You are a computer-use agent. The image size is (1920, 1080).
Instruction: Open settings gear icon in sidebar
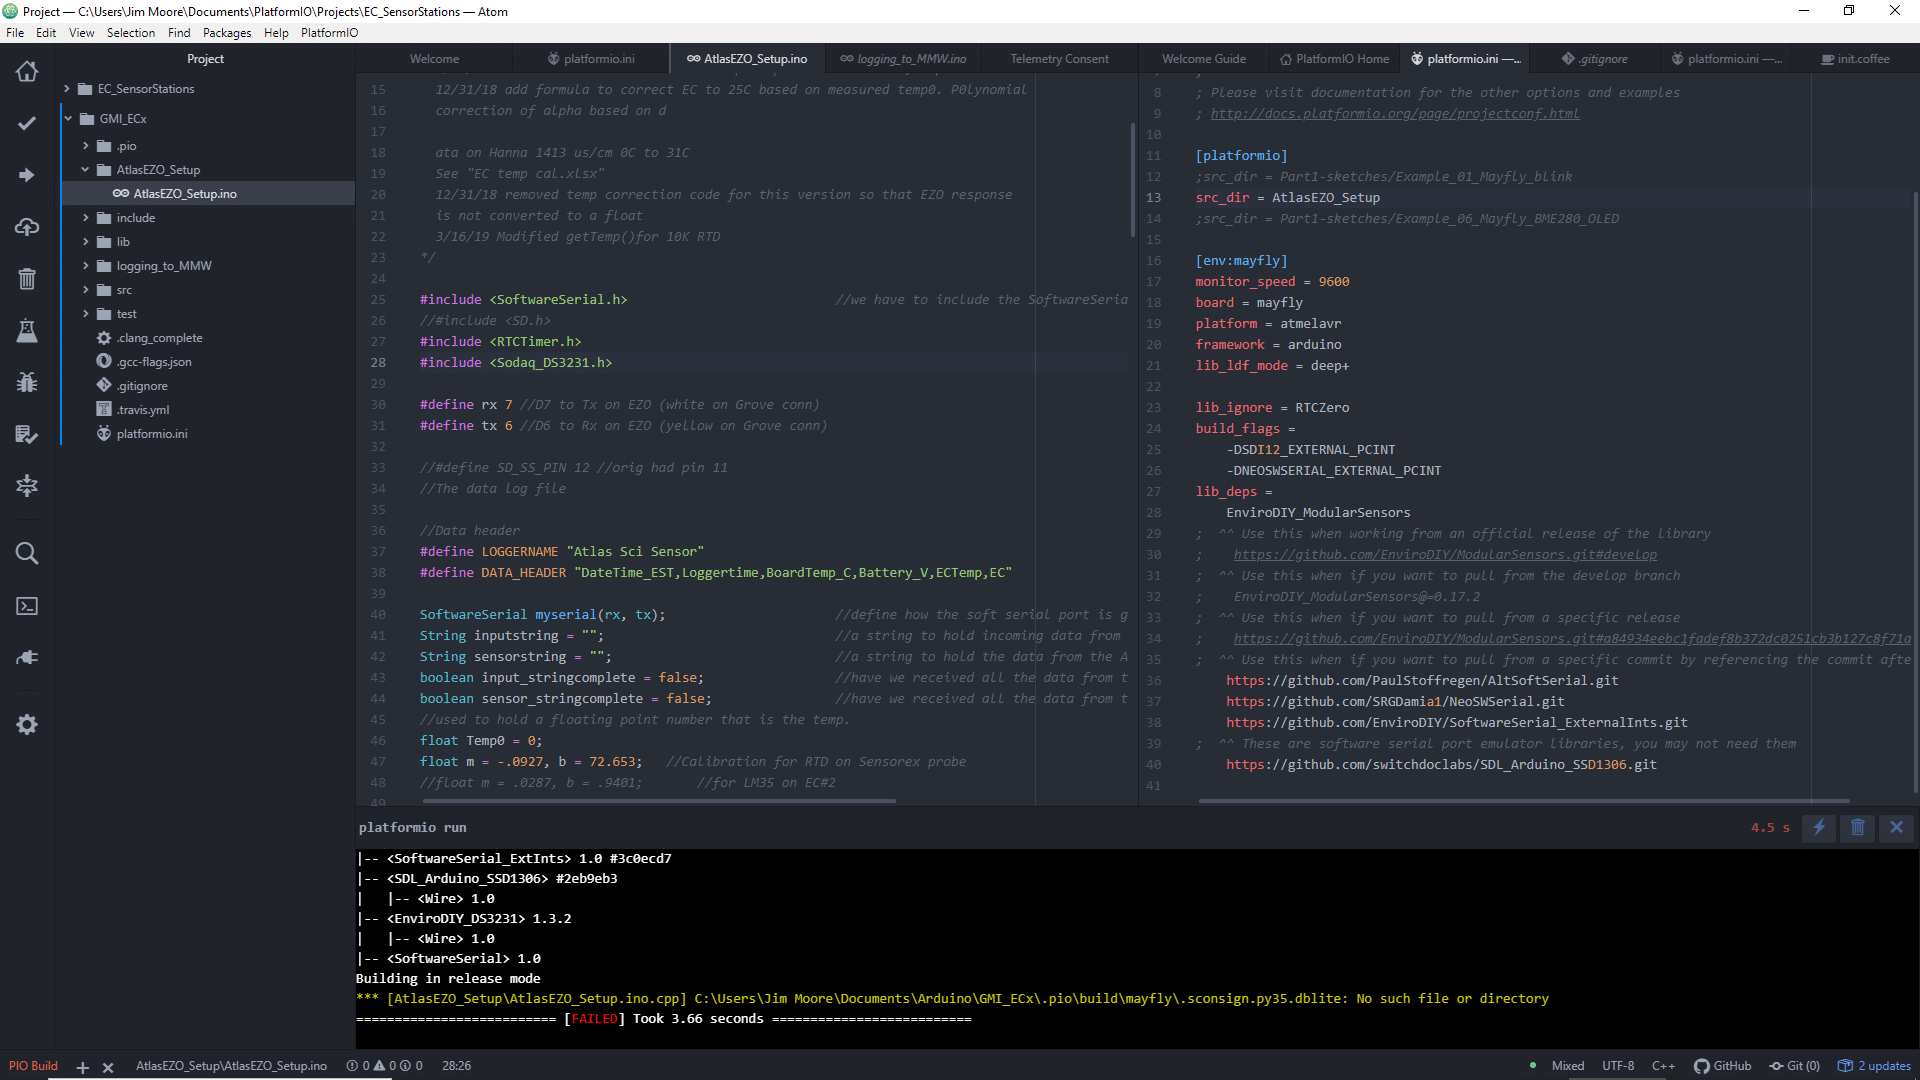tap(27, 724)
